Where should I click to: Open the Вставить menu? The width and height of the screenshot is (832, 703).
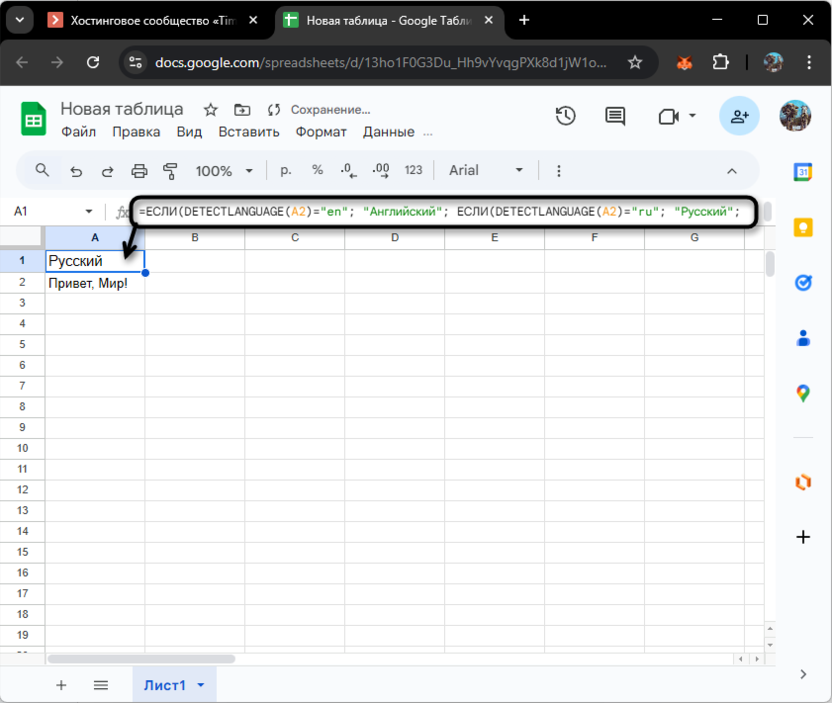(x=249, y=132)
